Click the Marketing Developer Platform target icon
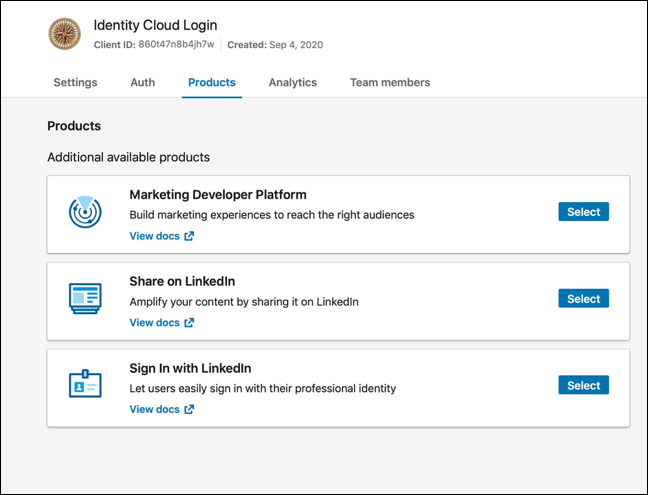The width and height of the screenshot is (648, 495). (x=85, y=211)
